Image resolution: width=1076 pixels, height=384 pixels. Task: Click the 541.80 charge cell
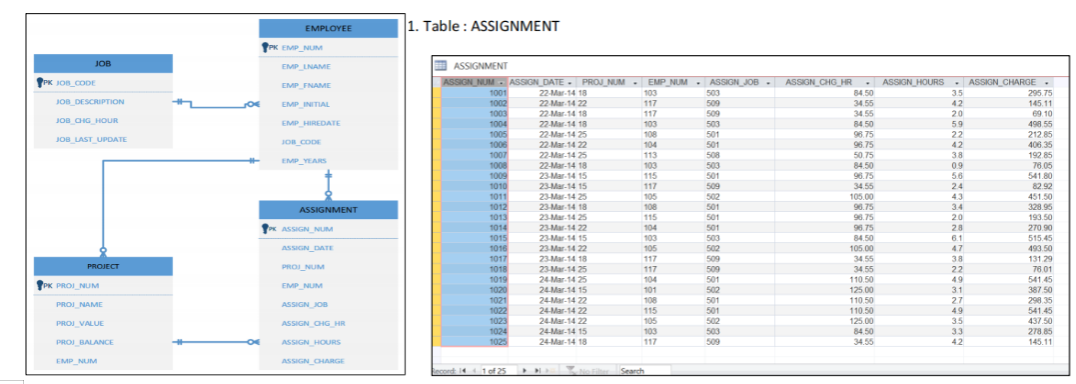[1009, 175]
